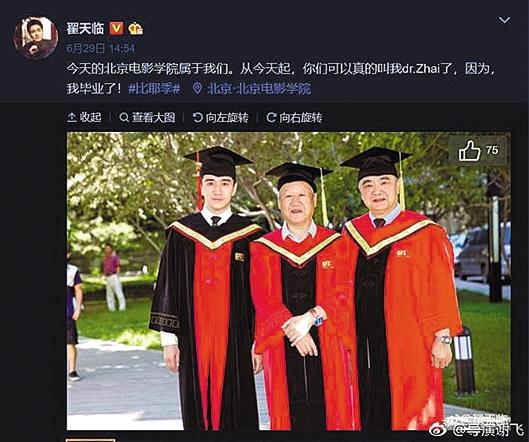Select 查看大图 to view full image
This screenshot has height=442, width=529.
point(147,117)
